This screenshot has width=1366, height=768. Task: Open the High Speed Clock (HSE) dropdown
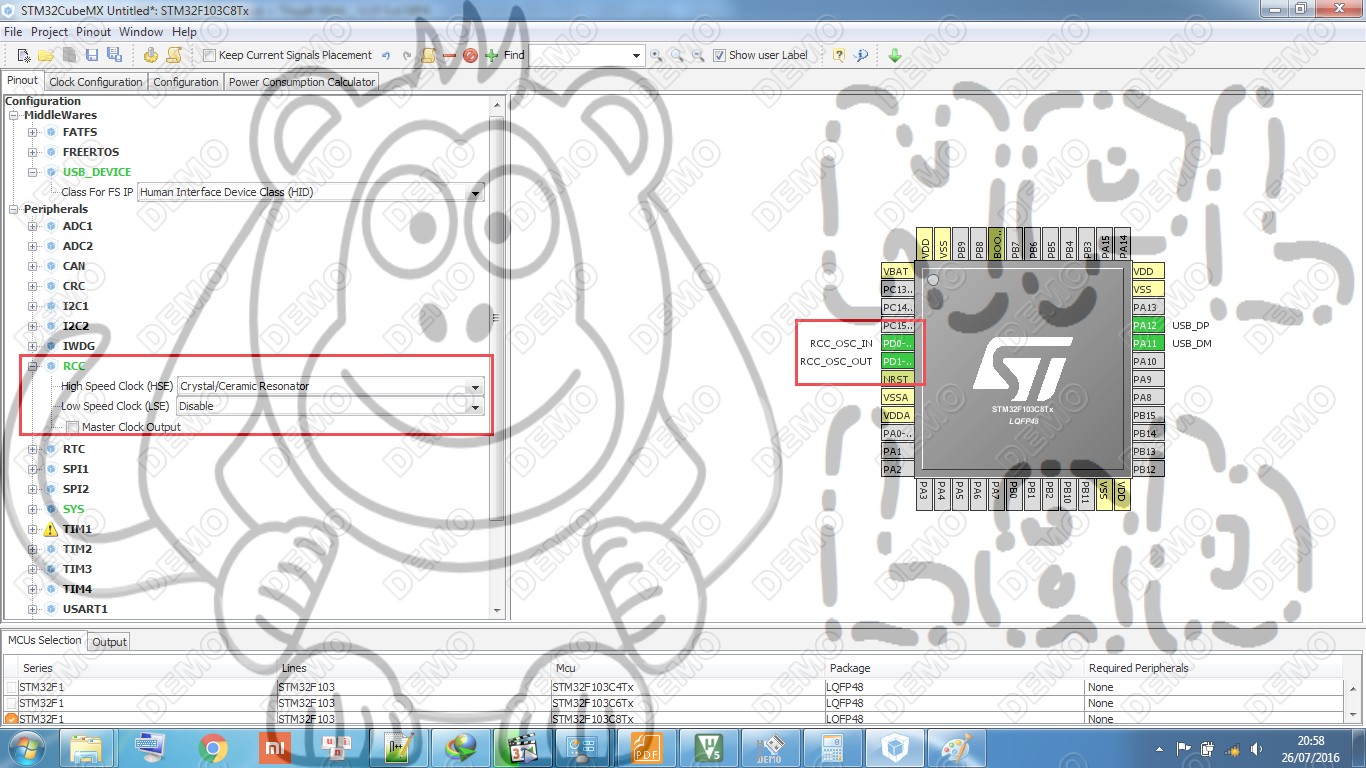point(475,386)
